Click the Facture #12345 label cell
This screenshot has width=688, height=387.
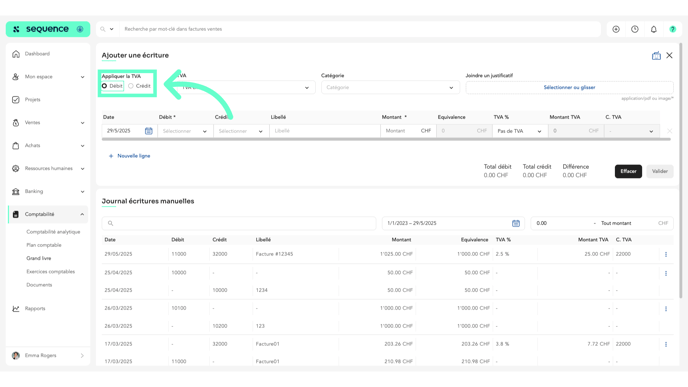point(274,254)
